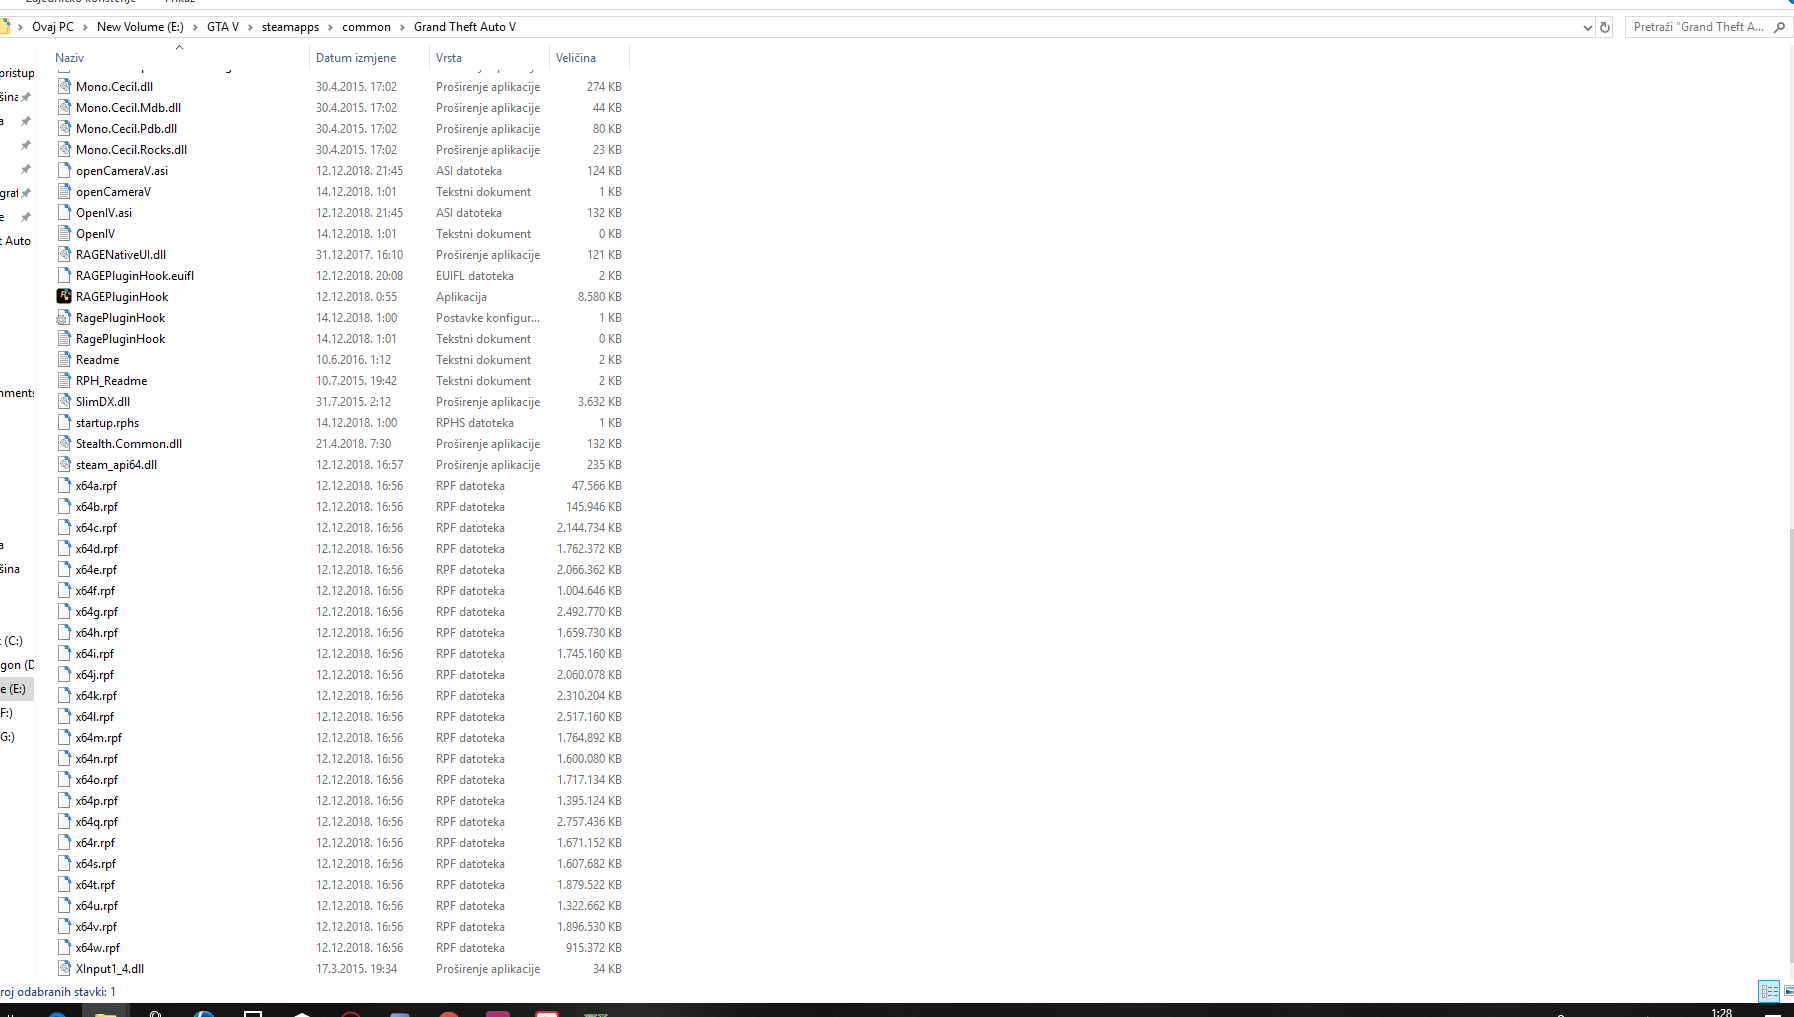Click the search magnifier icon
This screenshot has height=1017, width=1794.
[1779, 27]
